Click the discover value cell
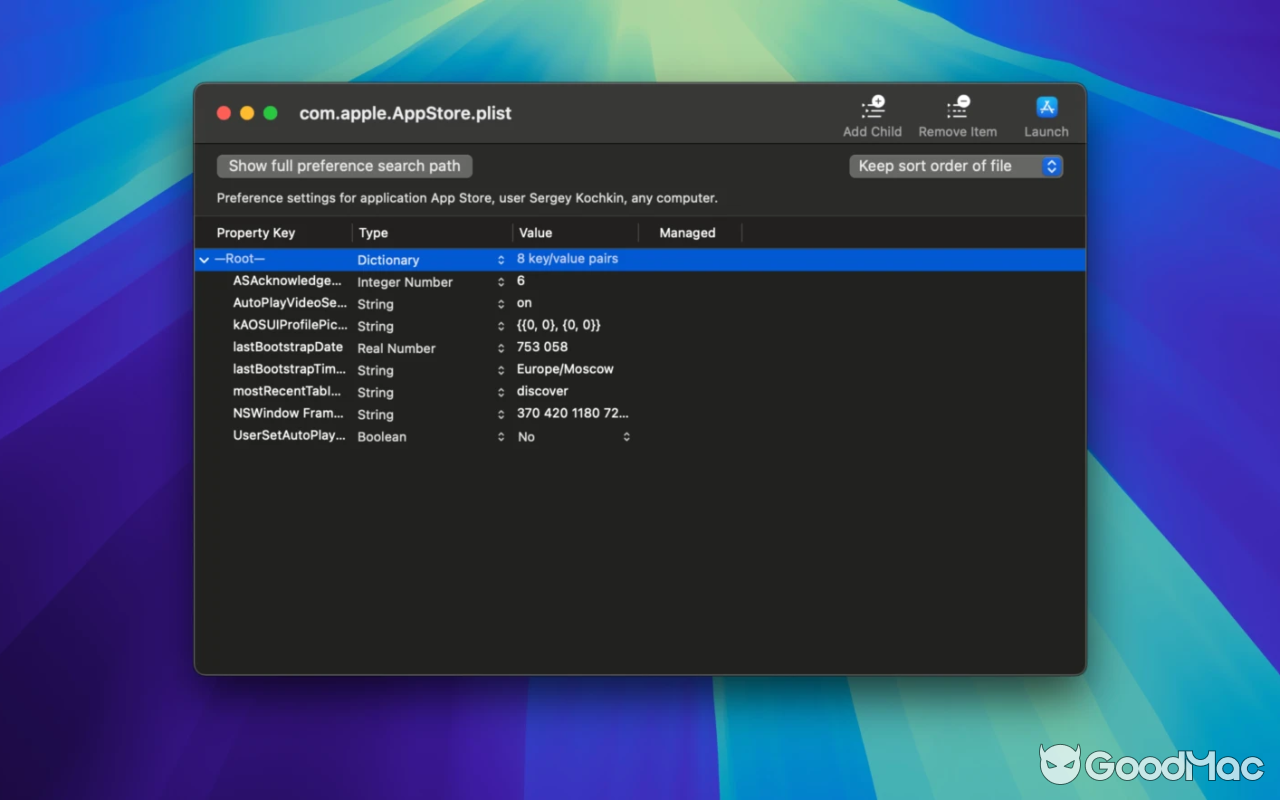The image size is (1280, 800). (x=542, y=391)
